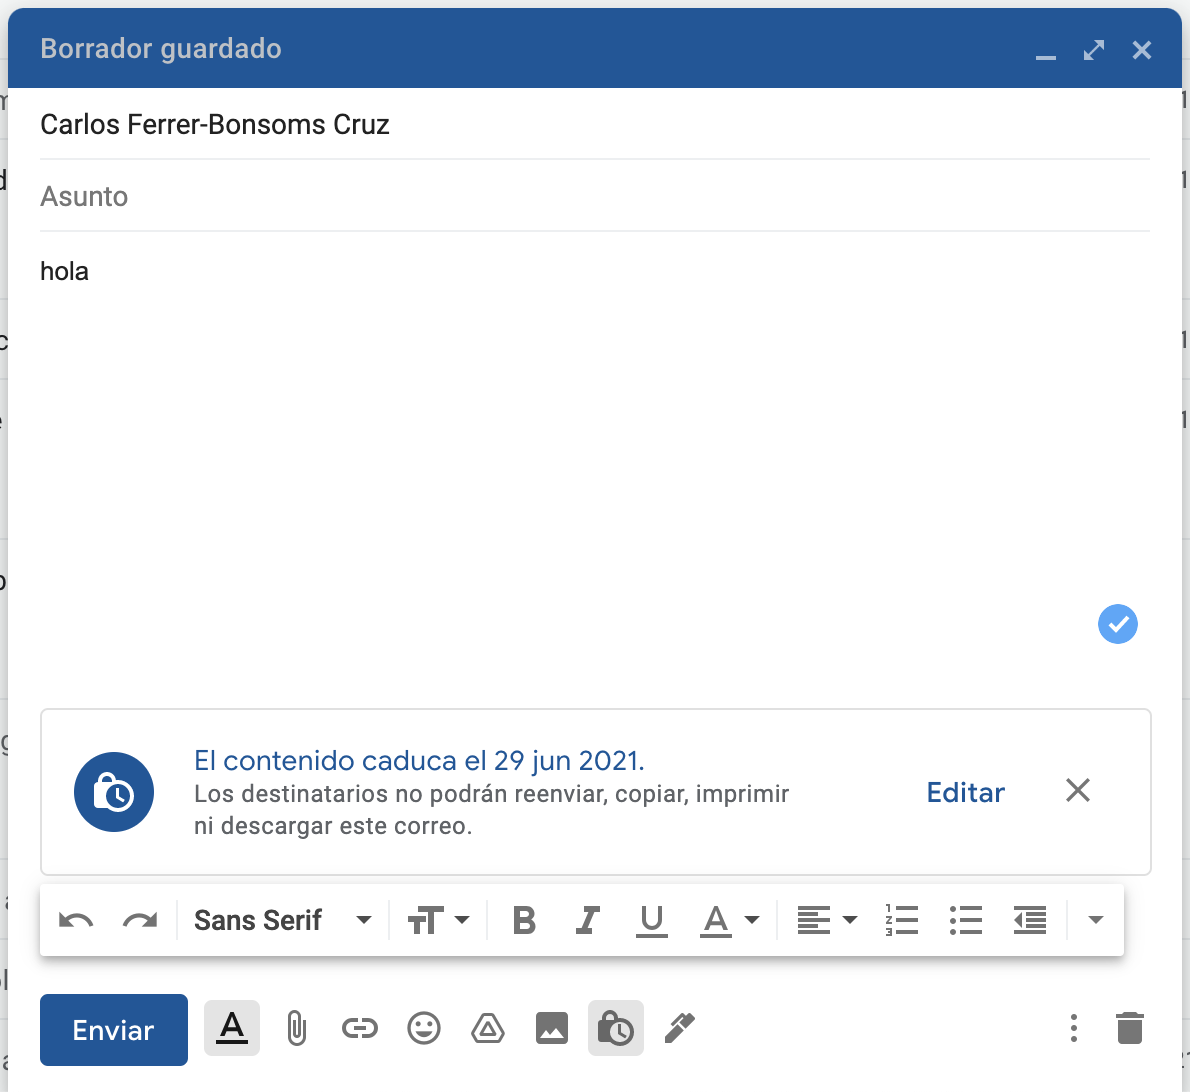Click the insert signature pen icon

pyautogui.click(x=680, y=1028)
